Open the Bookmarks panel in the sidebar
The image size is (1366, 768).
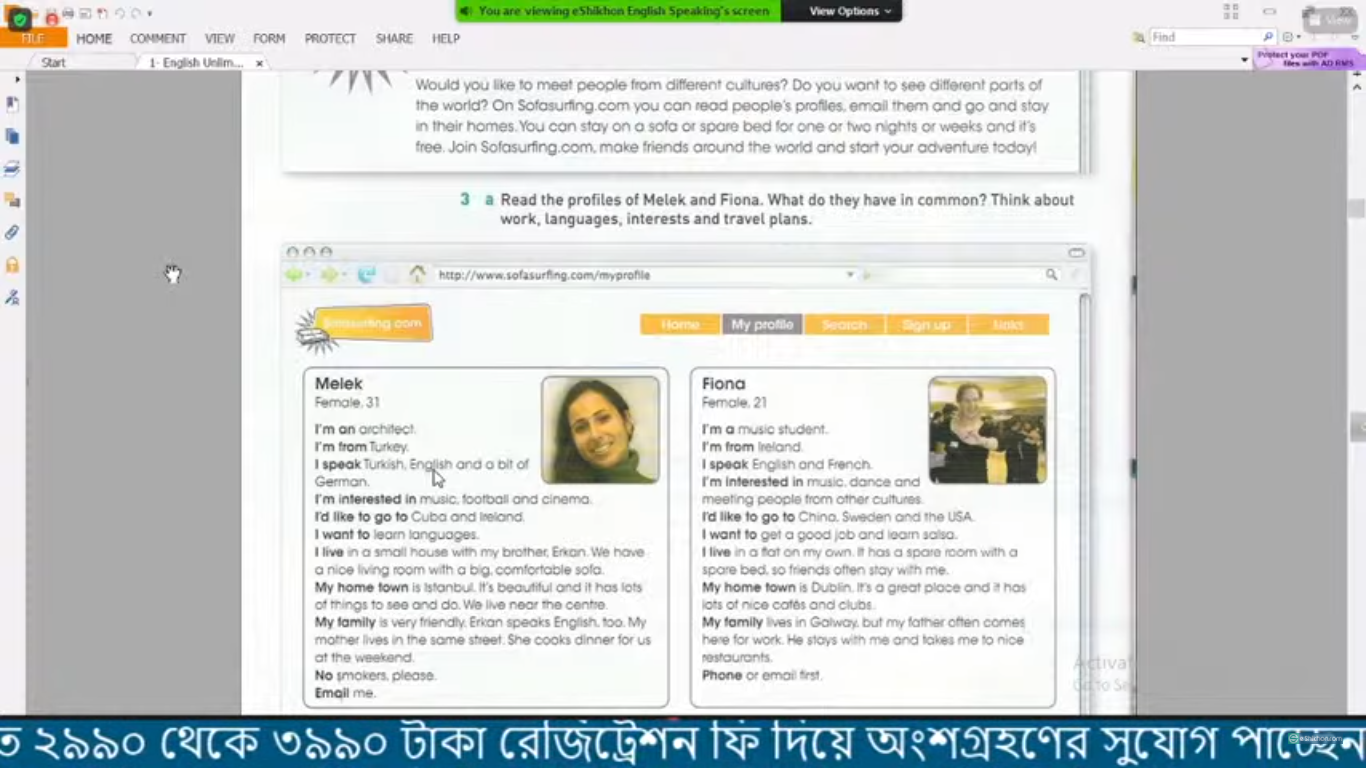12,105
